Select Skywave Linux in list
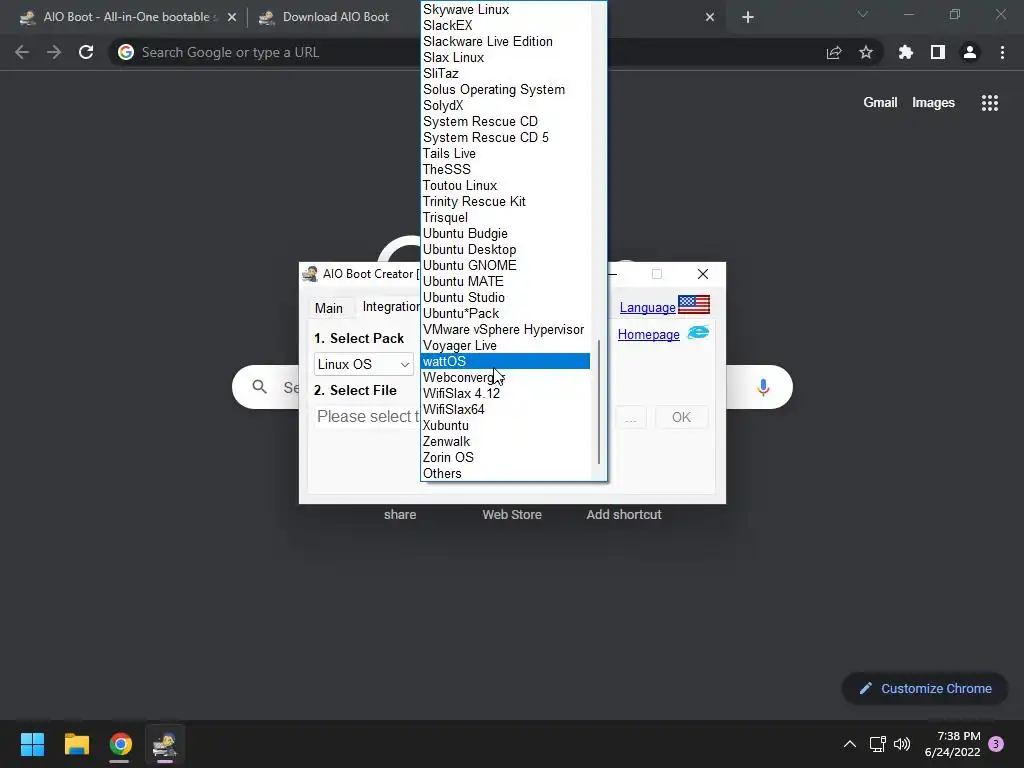This screenshot has height=768, width=1024. 505,9
